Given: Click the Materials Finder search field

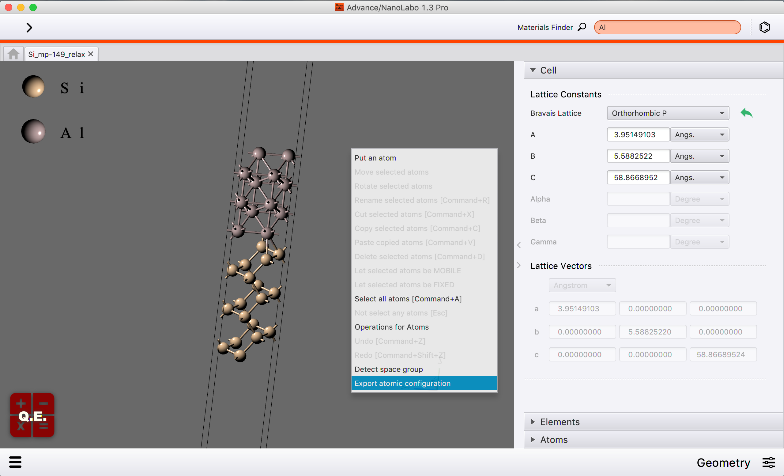Looking at the screenshot, I should click(x=668, y=28).
